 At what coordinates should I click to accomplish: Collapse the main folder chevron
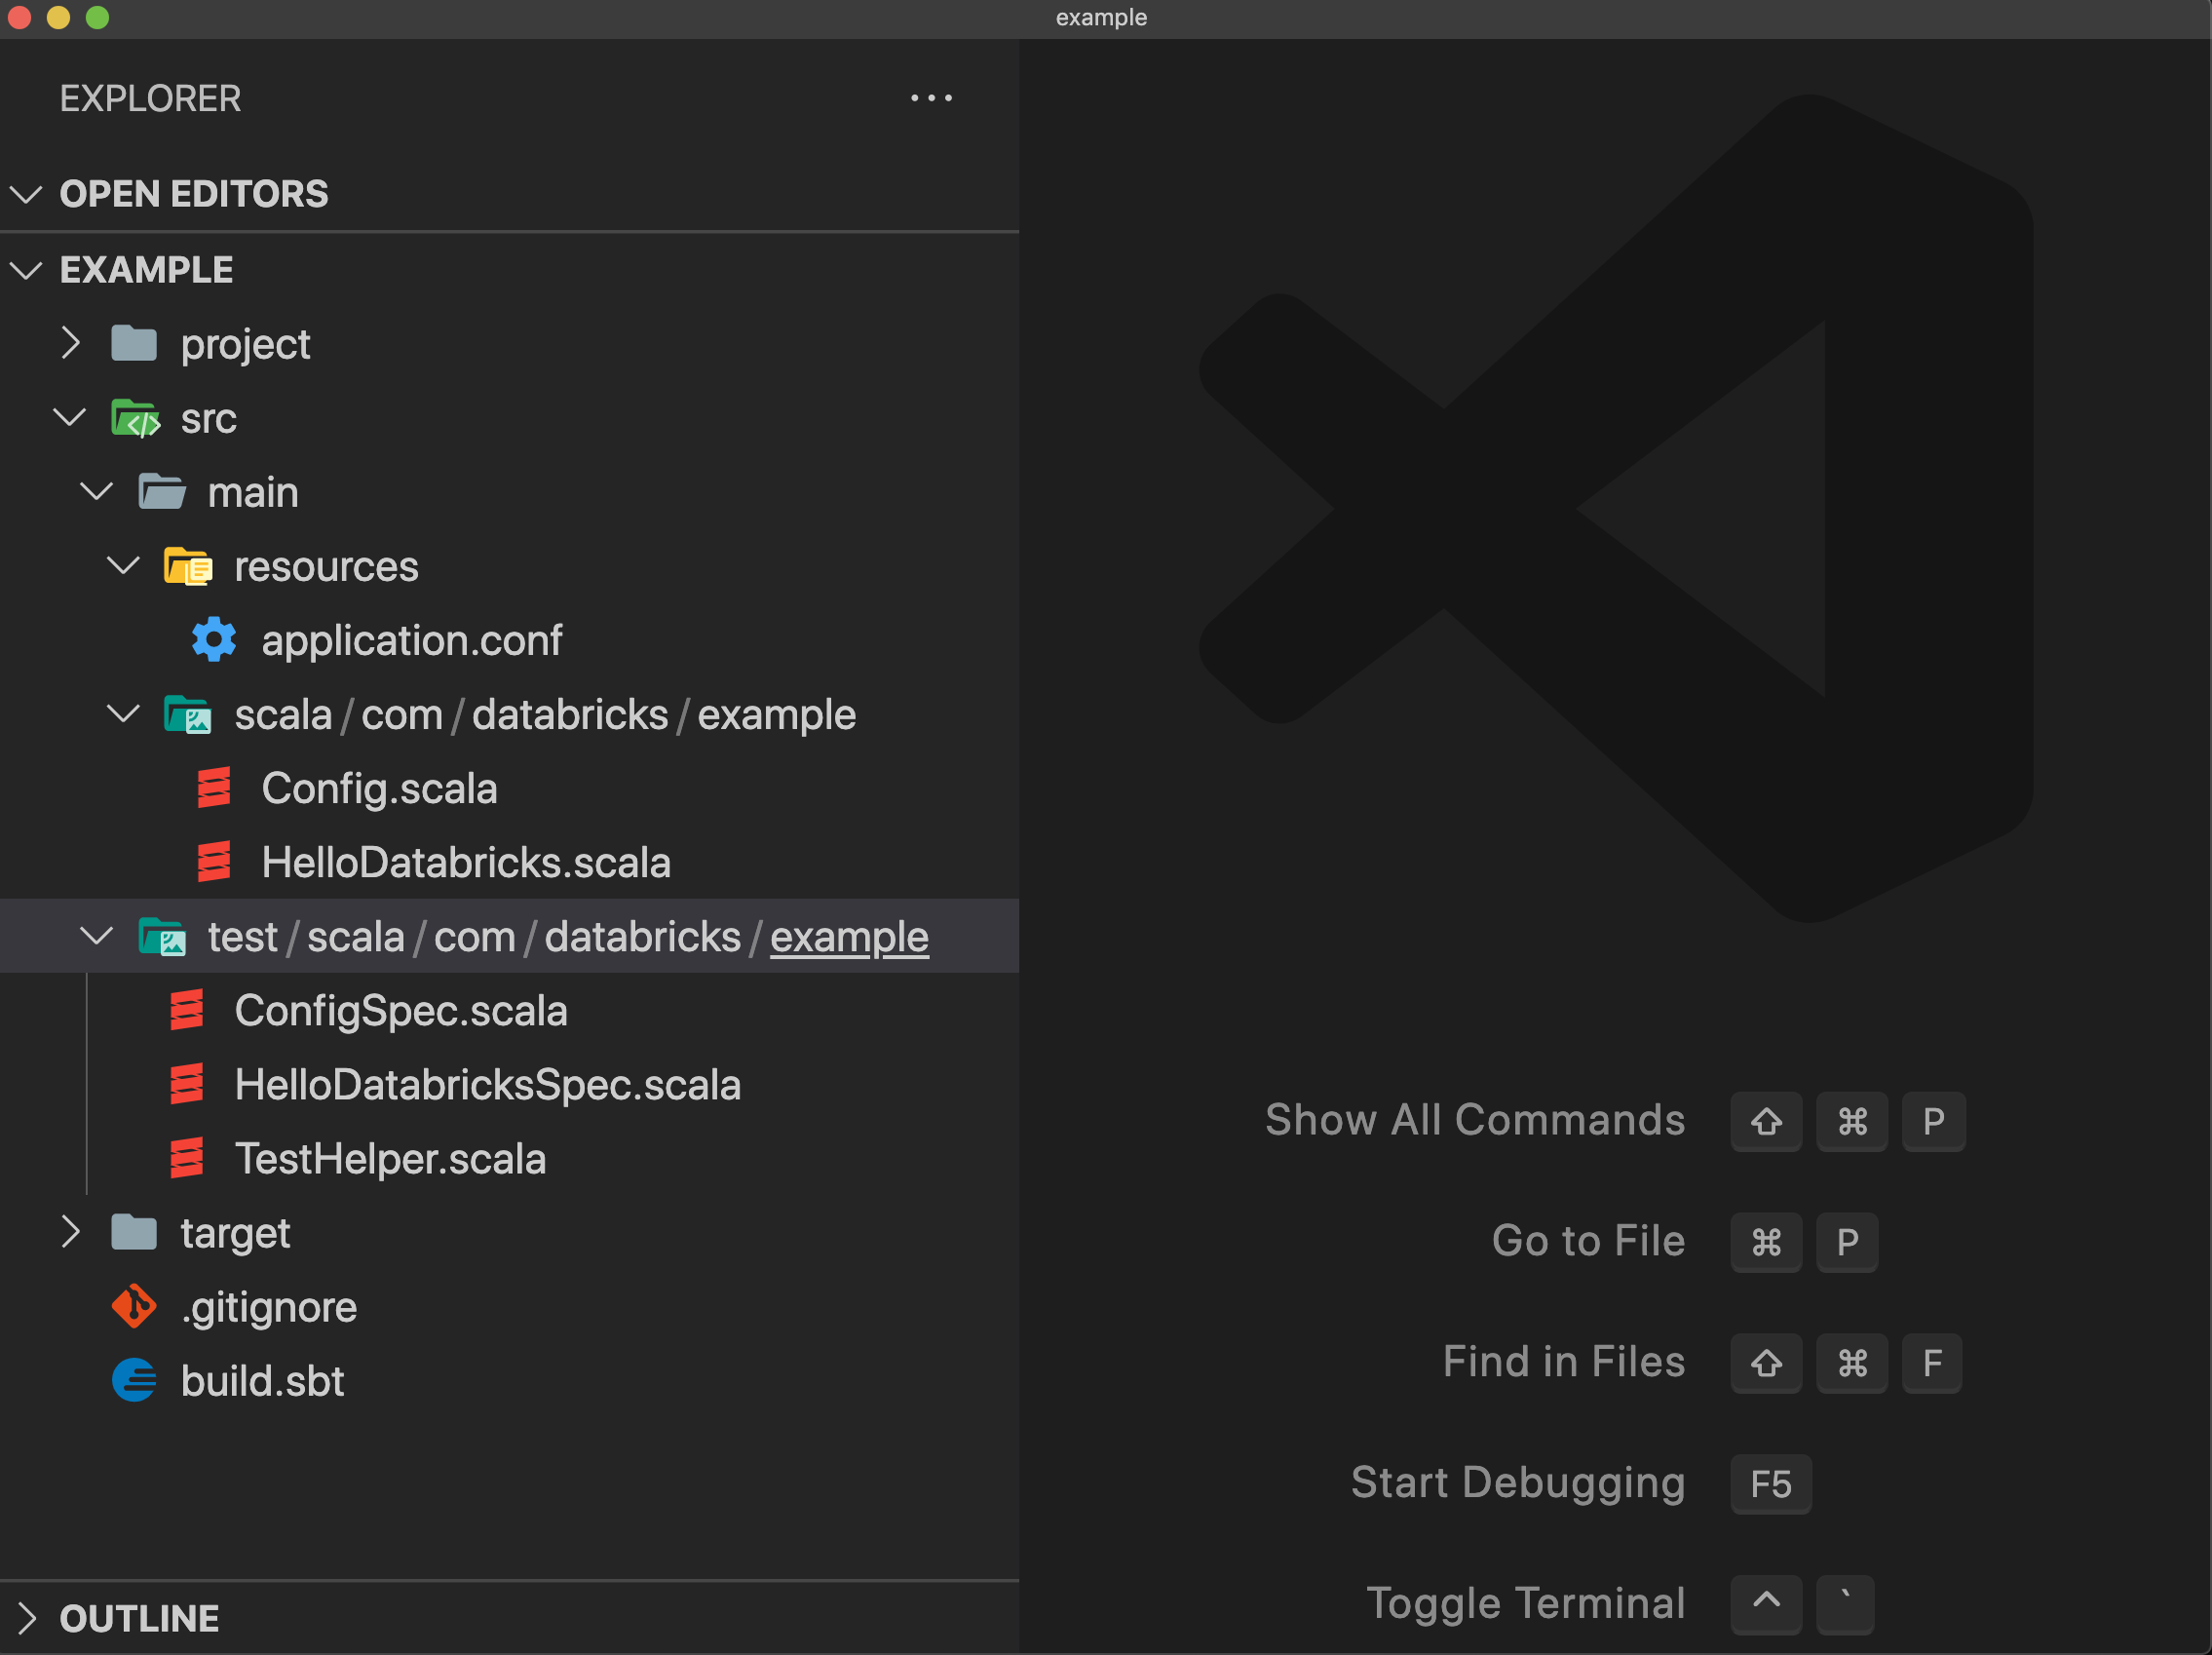(97, 491)
